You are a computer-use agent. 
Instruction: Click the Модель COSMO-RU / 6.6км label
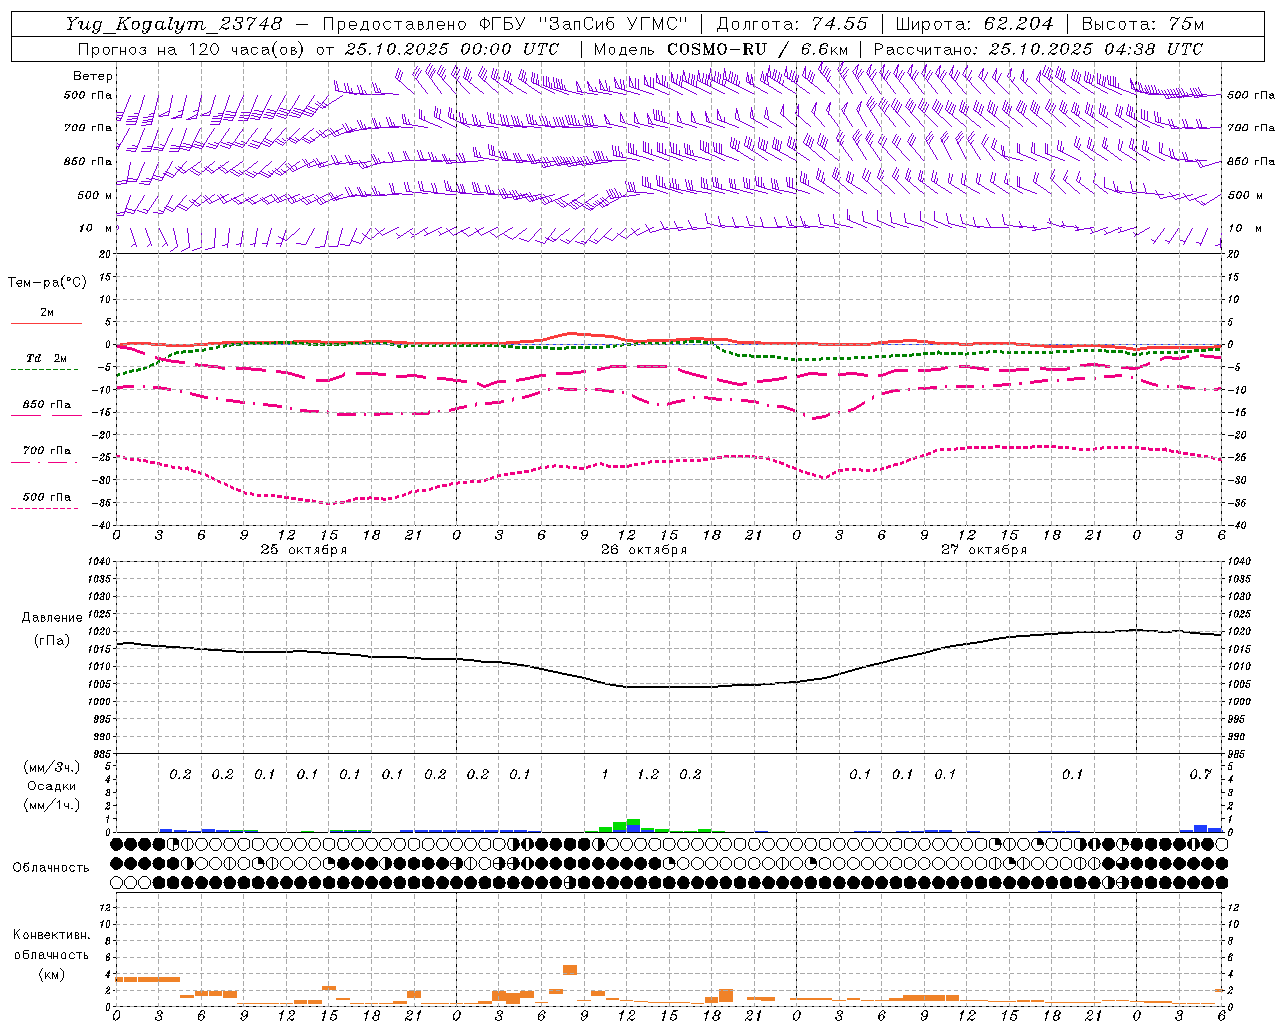721,49
